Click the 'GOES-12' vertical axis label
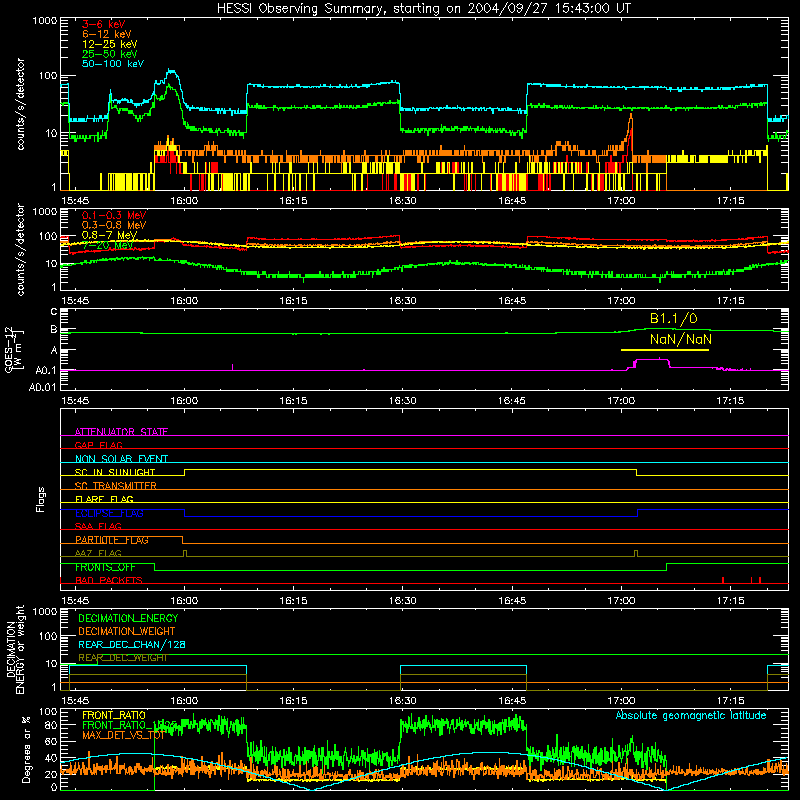 (x=9, y=349)
